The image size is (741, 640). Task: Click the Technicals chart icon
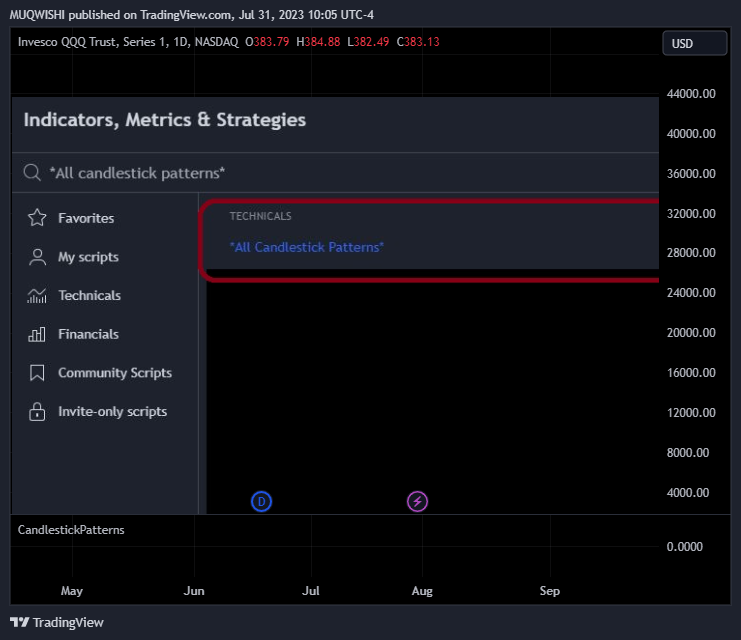37,295
